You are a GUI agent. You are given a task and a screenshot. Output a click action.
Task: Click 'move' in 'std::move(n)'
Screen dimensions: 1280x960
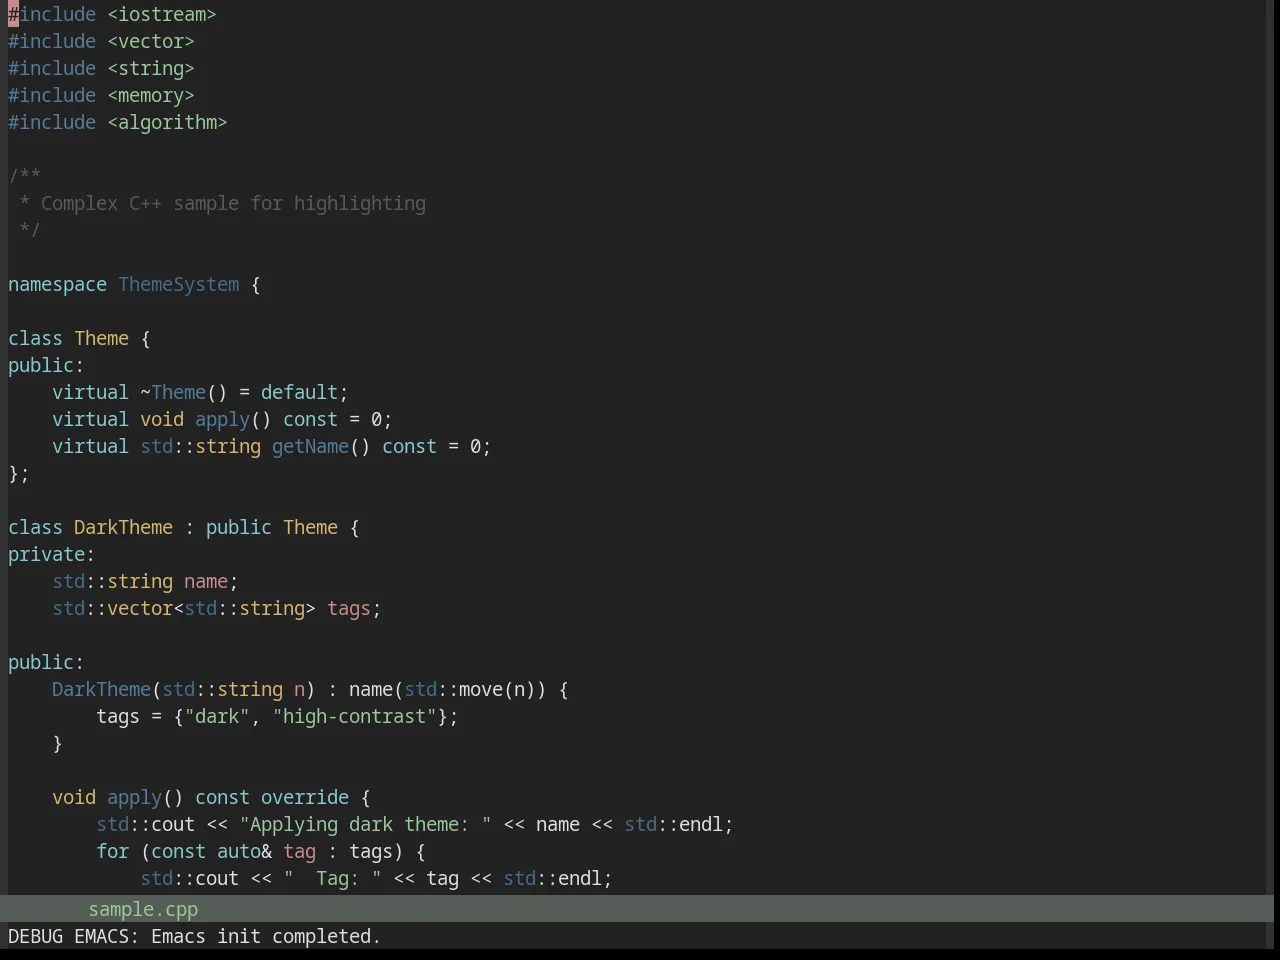tap(481, 689)
